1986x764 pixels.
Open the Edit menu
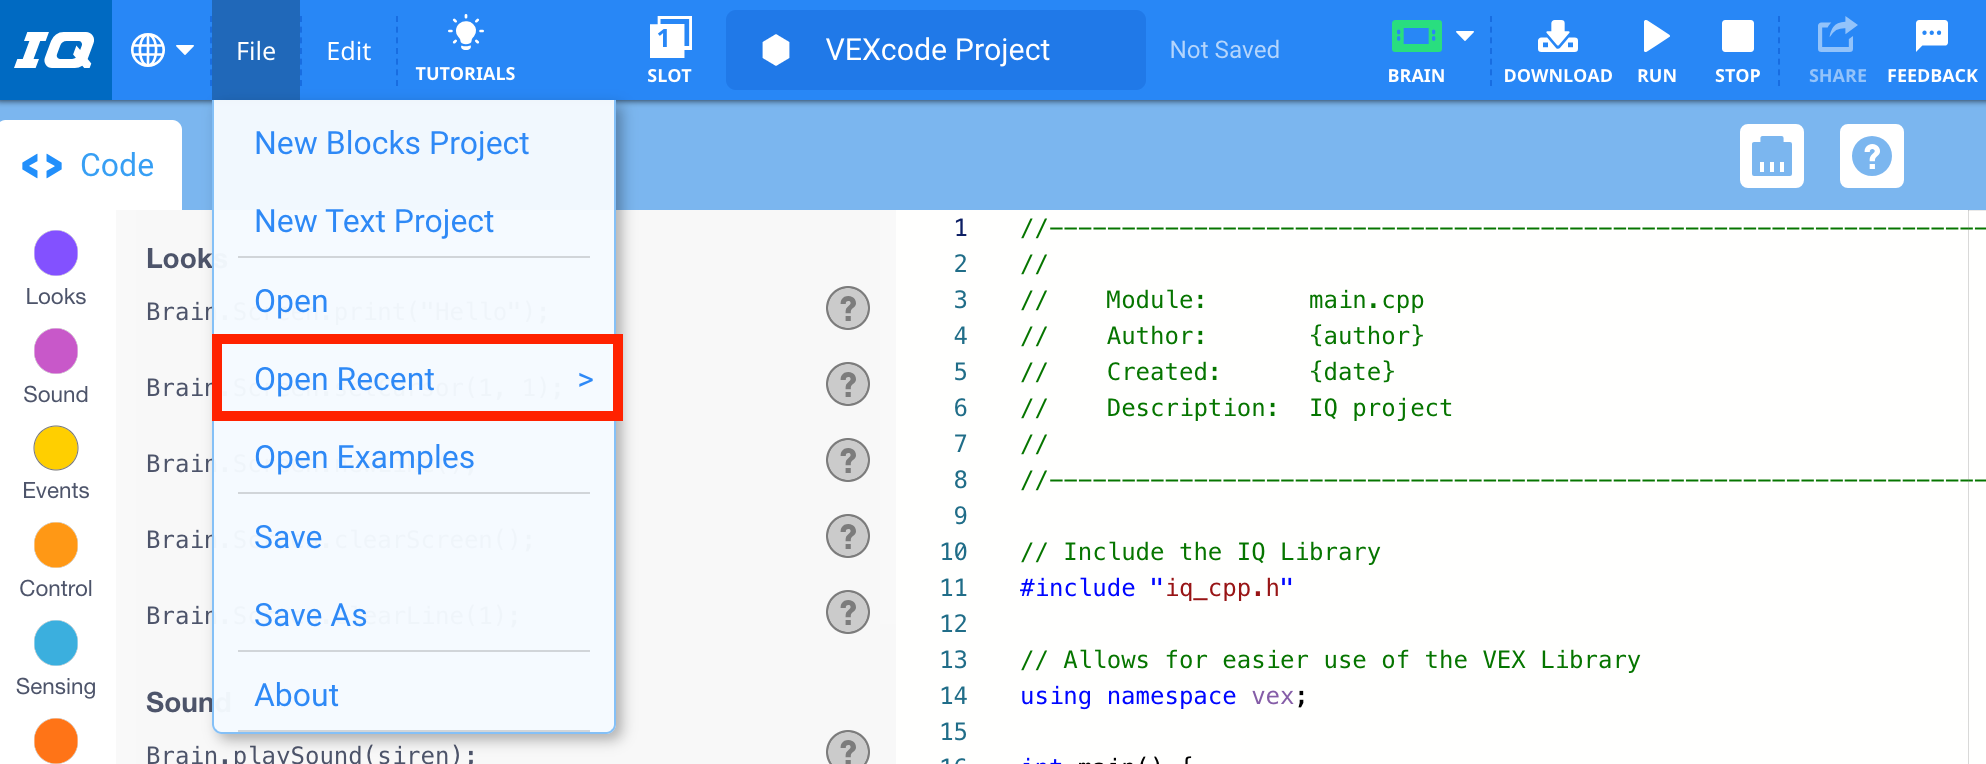[x=348, y=51]
